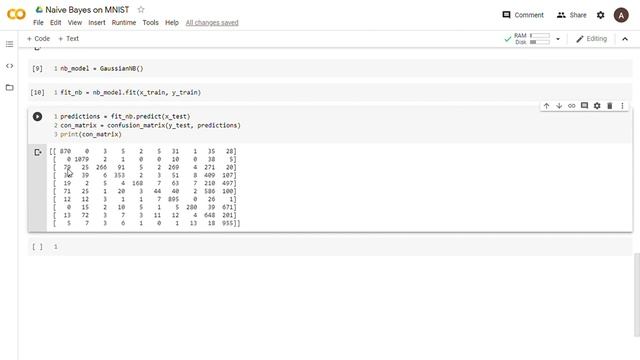Open the Insert menu
Viewport: 640px width, 360px height.
click(97, 23)
